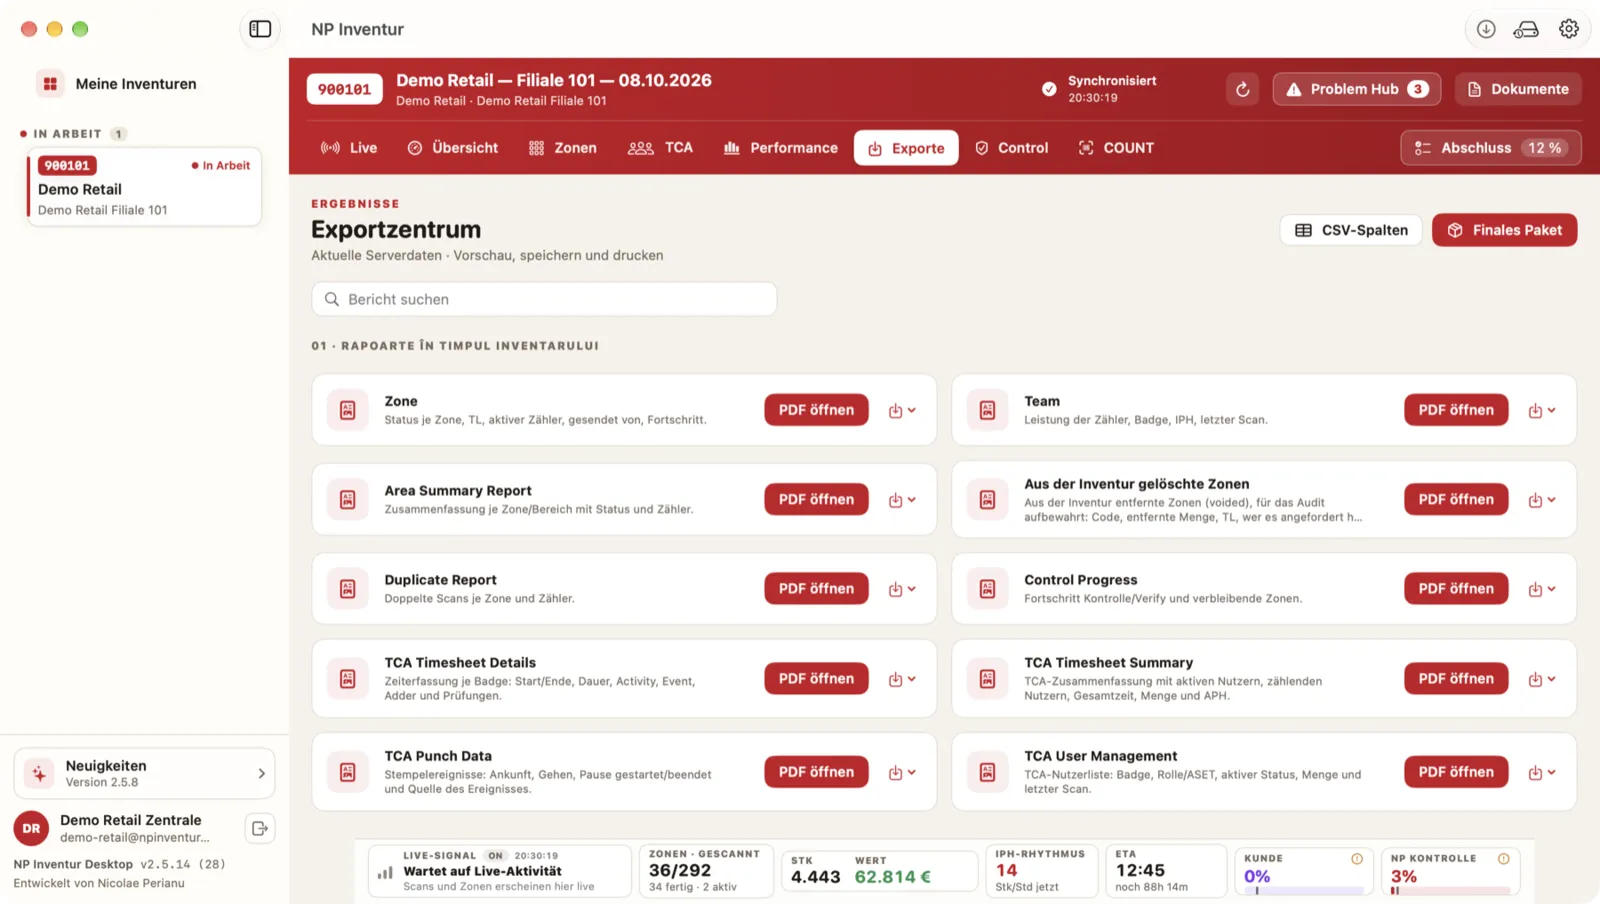Expand the Neuigkeiten Version 2.5.8 chevron

pos(262,773)
